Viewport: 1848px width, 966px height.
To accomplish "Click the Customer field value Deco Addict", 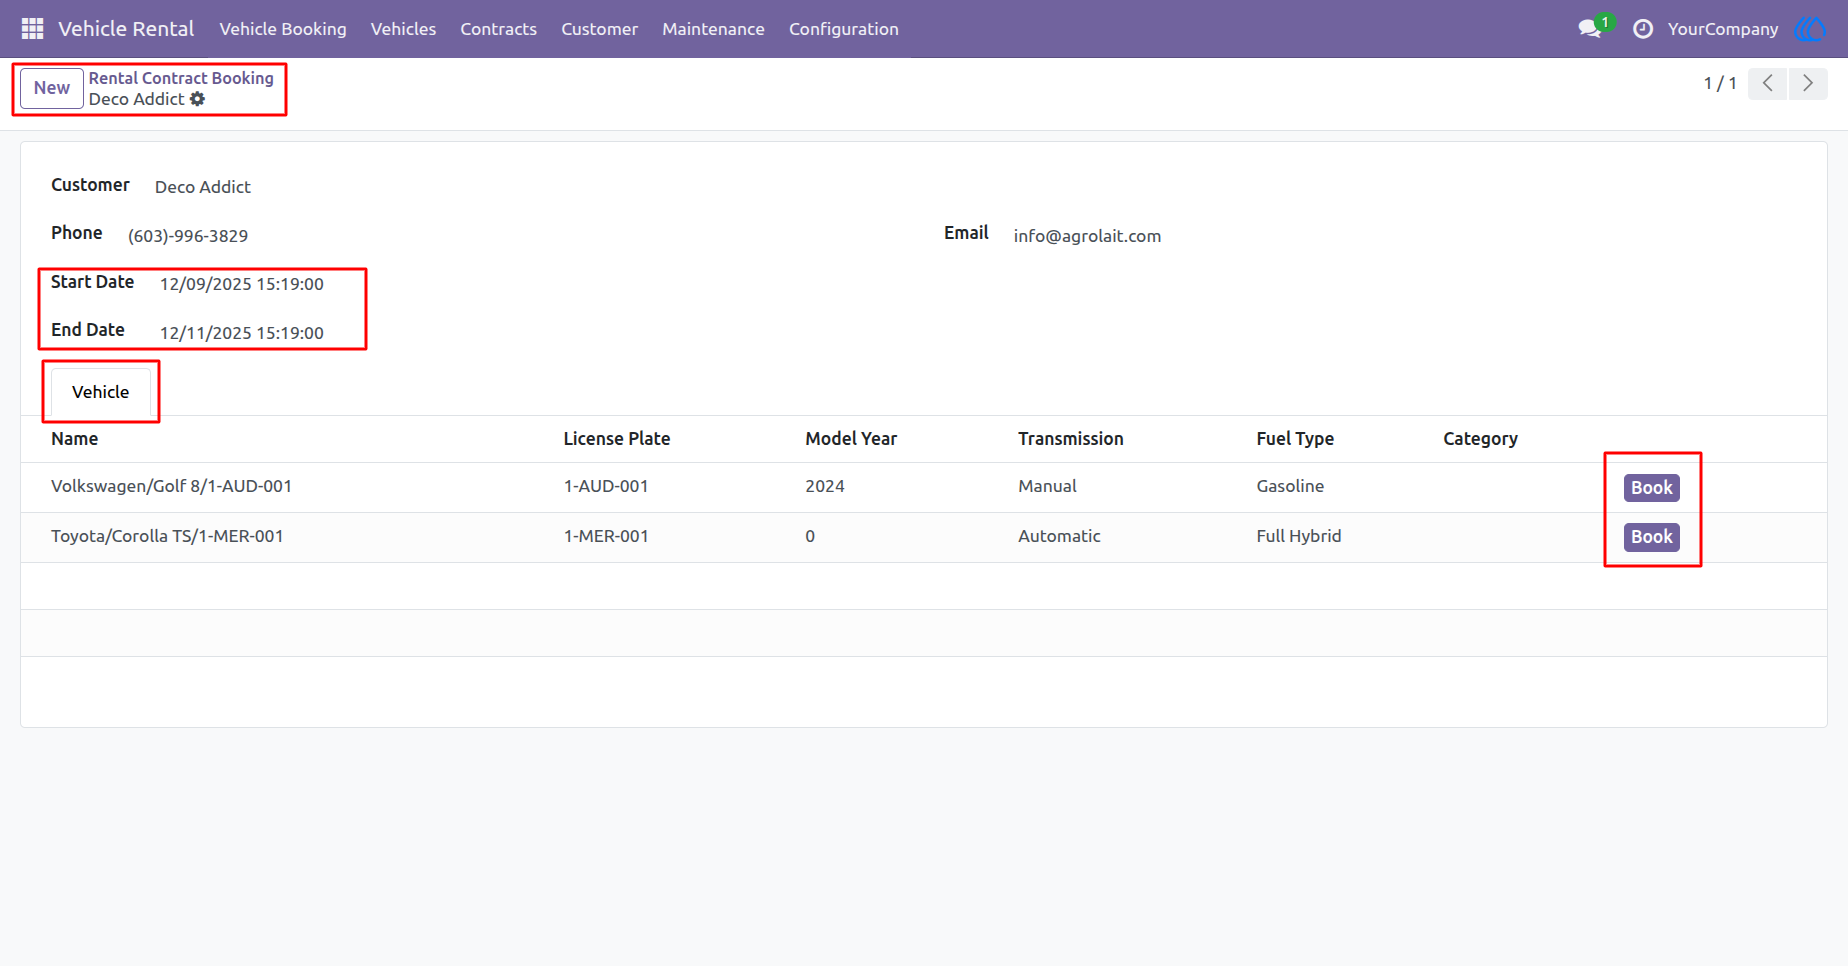I will point(203,187).
